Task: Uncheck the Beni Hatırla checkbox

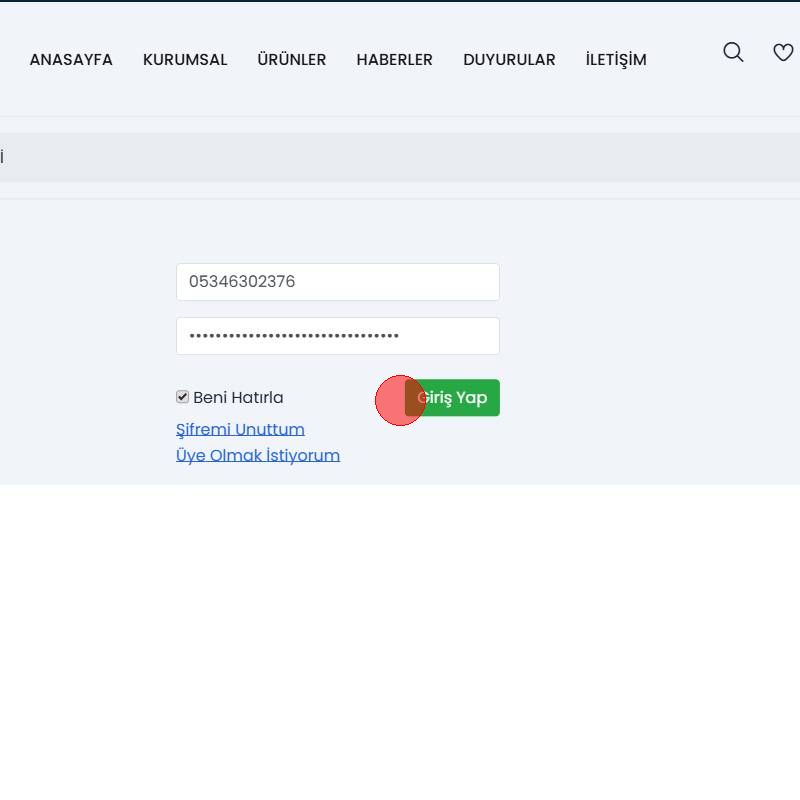Action: 182,397
